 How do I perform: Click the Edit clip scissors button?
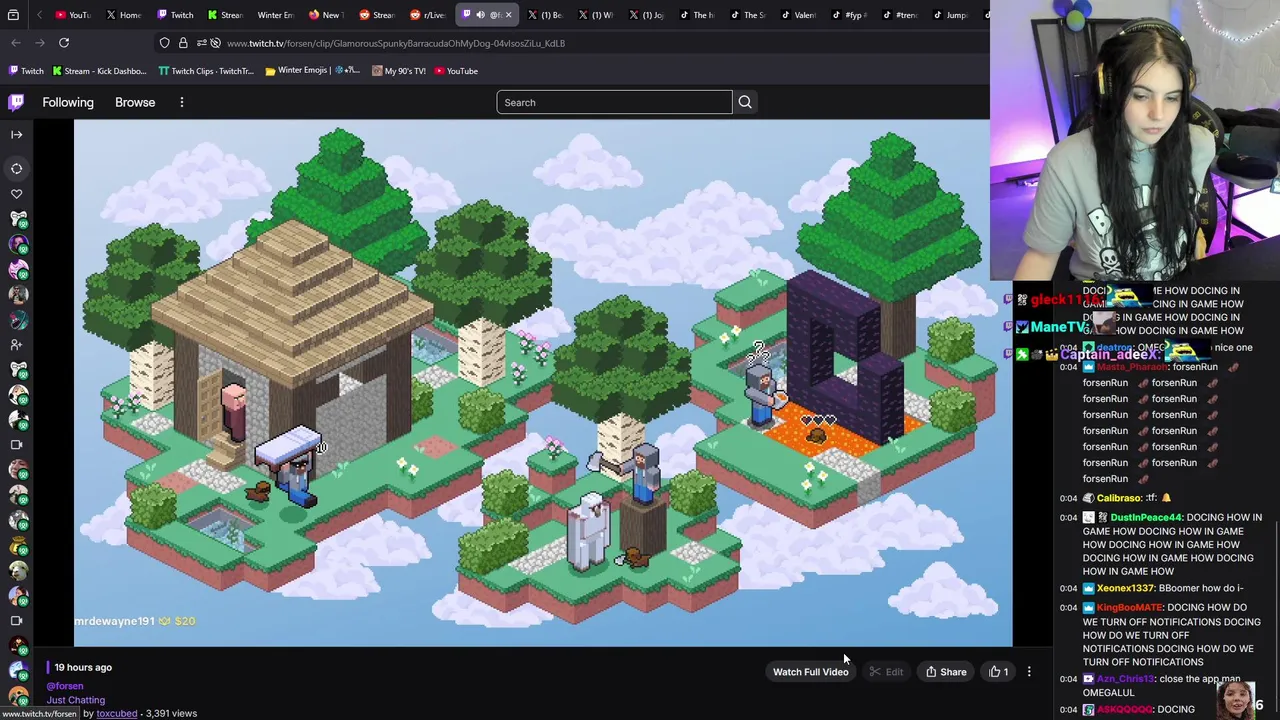coord(886,672)
